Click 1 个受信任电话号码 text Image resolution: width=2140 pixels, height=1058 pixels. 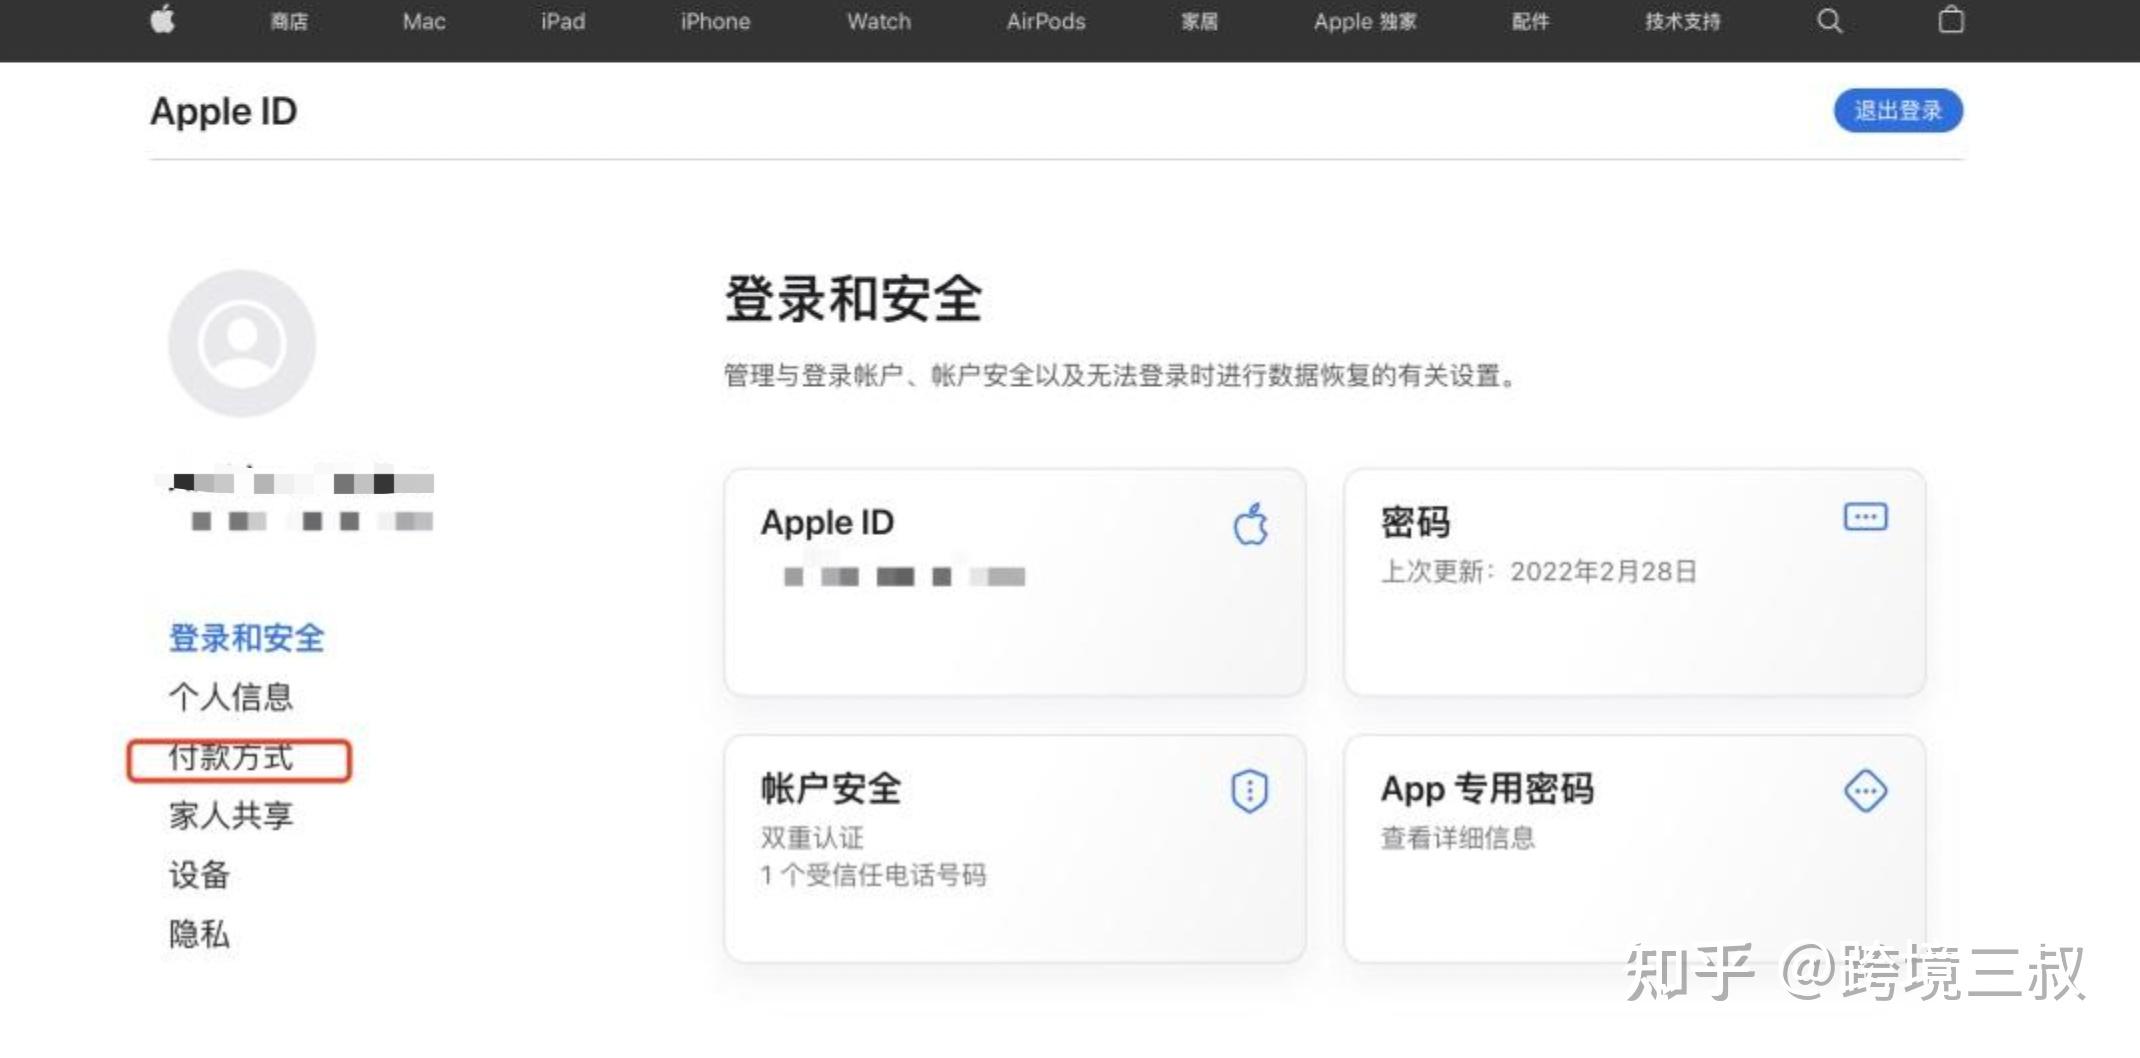click(873, 875)
